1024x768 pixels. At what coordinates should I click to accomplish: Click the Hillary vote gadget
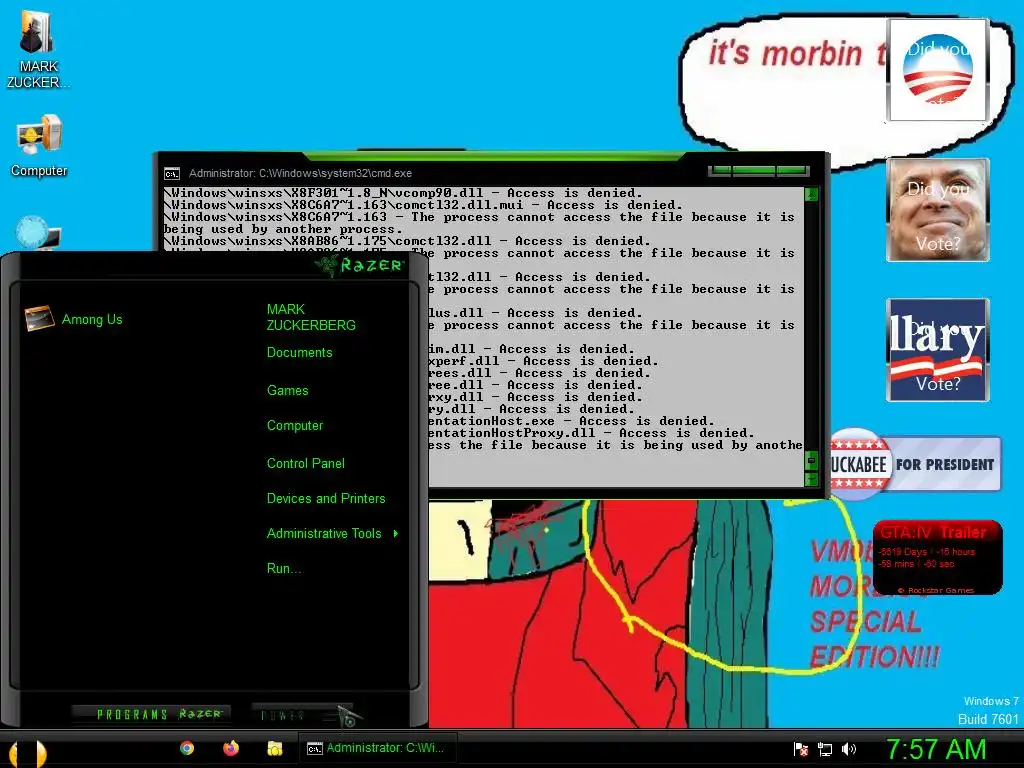938,350
